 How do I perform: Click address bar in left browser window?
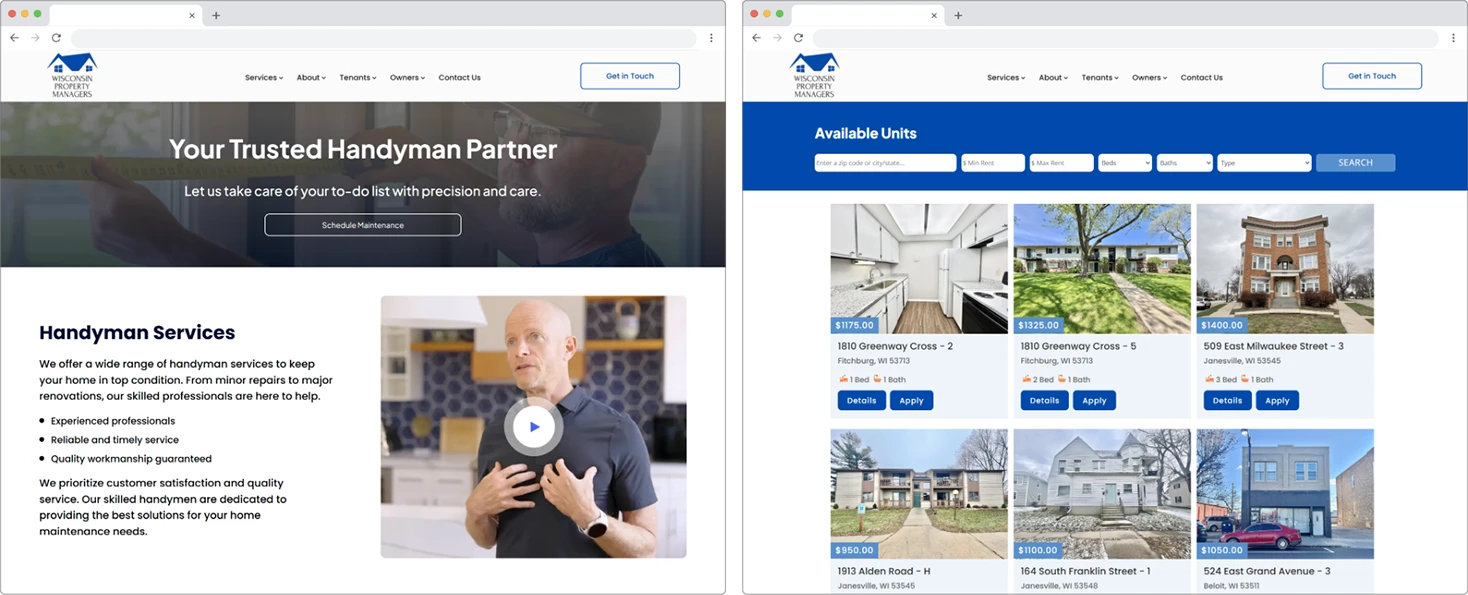[384, 38]
